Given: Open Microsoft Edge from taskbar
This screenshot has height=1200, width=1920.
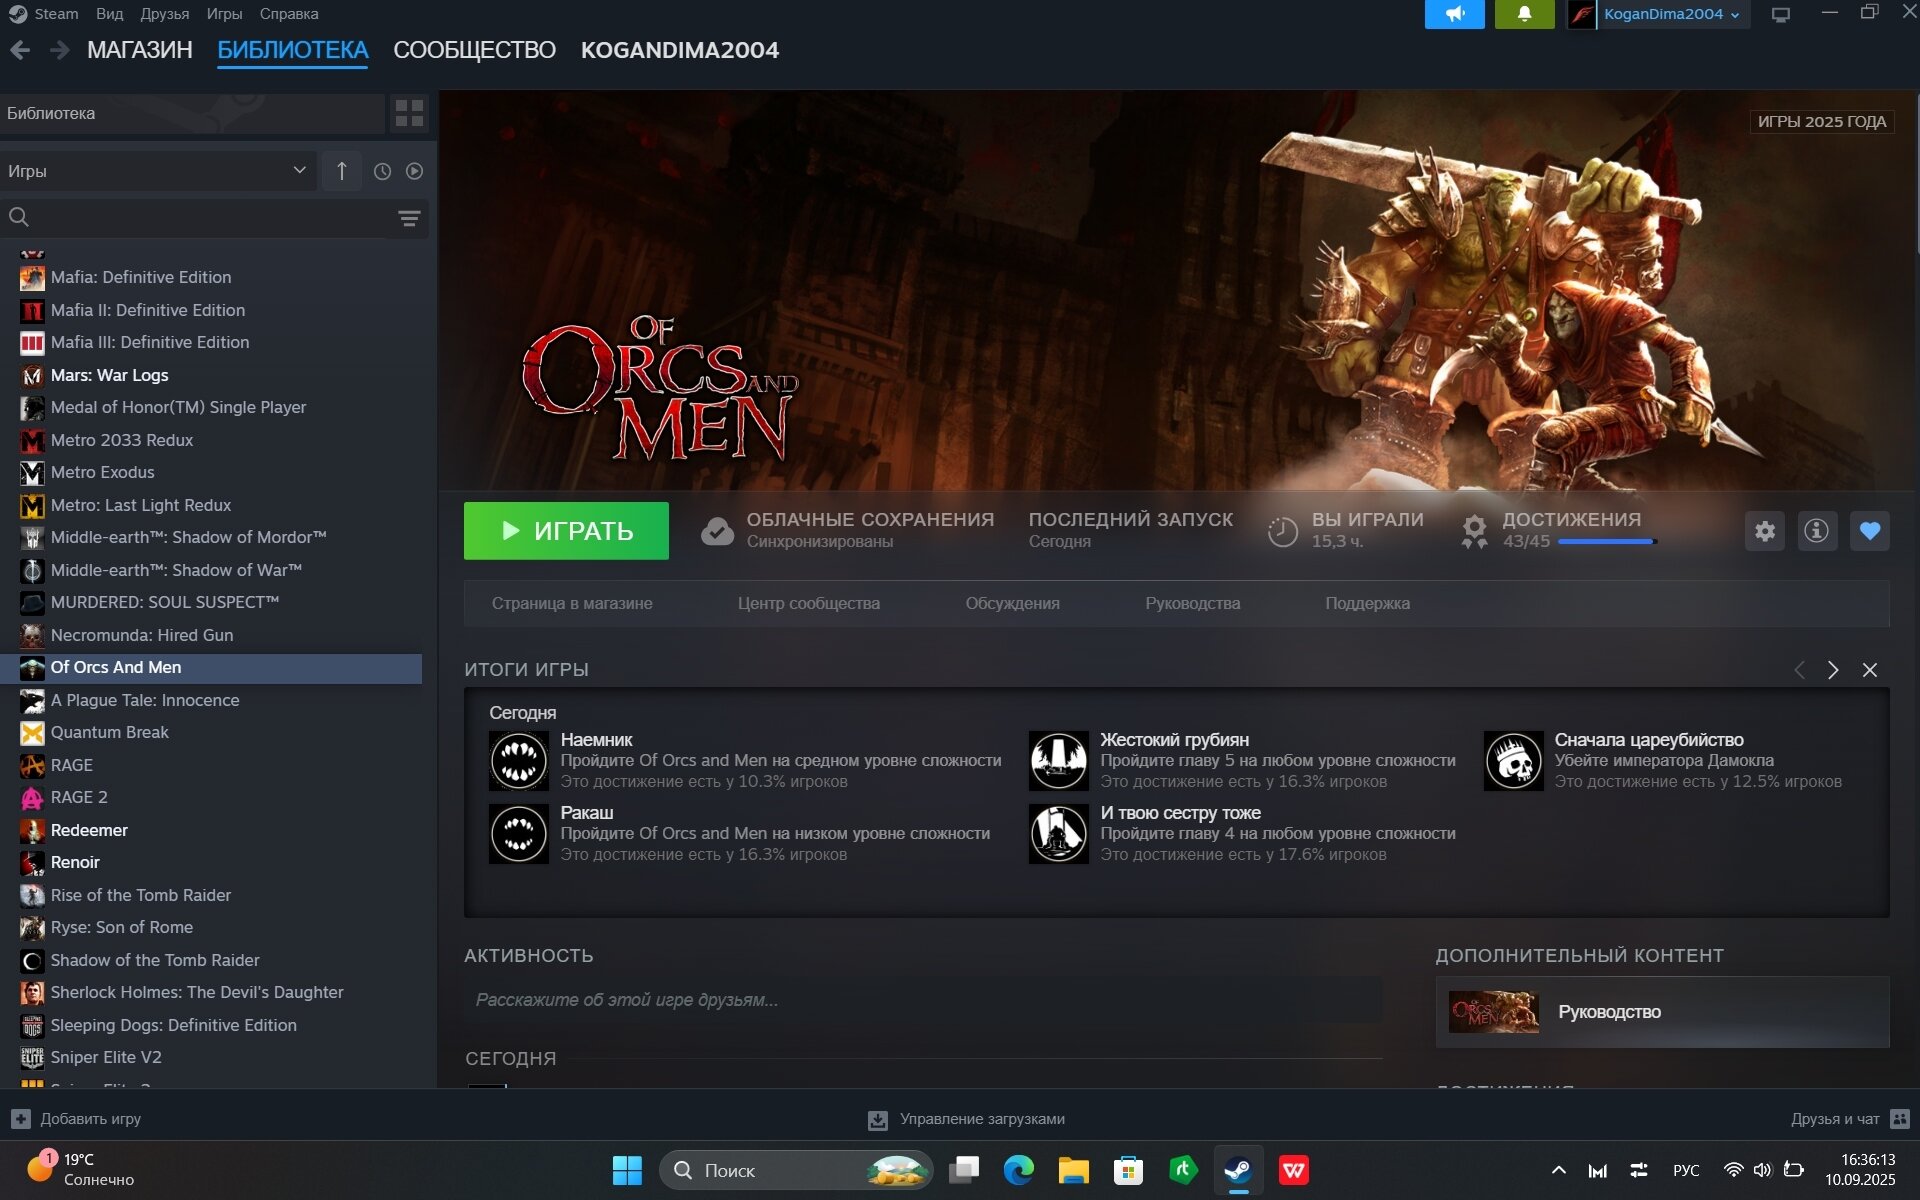Looking at the screenshot, I should (x=1018, y=1170).
